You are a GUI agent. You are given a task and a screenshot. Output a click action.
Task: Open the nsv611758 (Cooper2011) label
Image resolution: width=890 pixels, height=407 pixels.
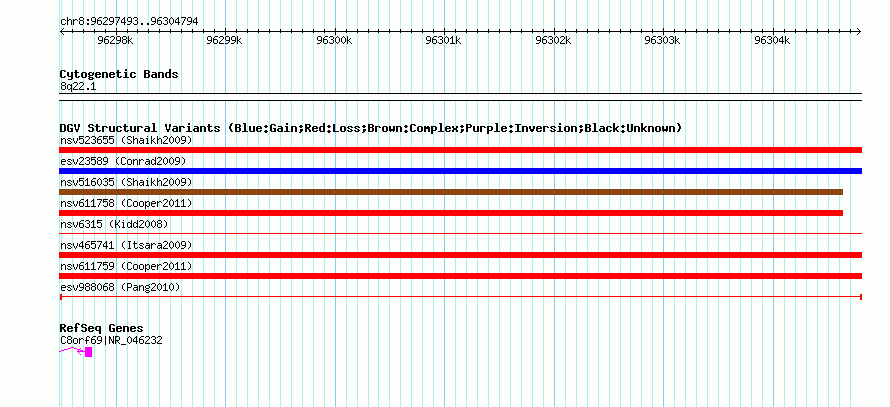click(x=126, y=203)
